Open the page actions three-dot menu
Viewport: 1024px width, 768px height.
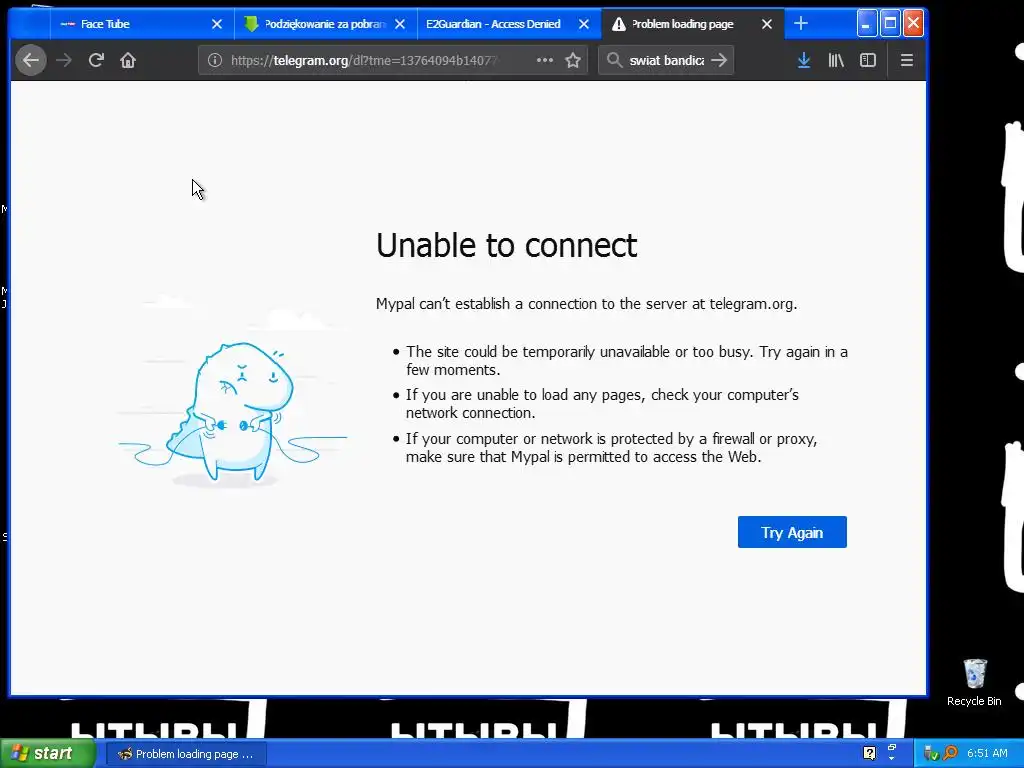(x=545, y=60)
